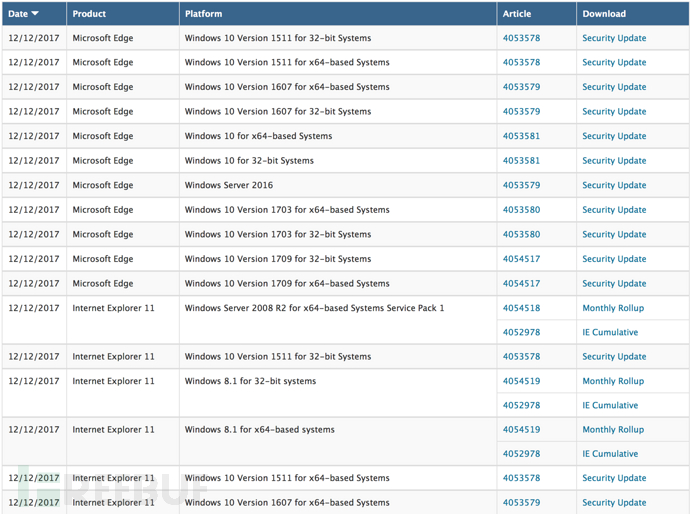Download Security Update for Edge Windows 10 x64-based

[614, 136]
